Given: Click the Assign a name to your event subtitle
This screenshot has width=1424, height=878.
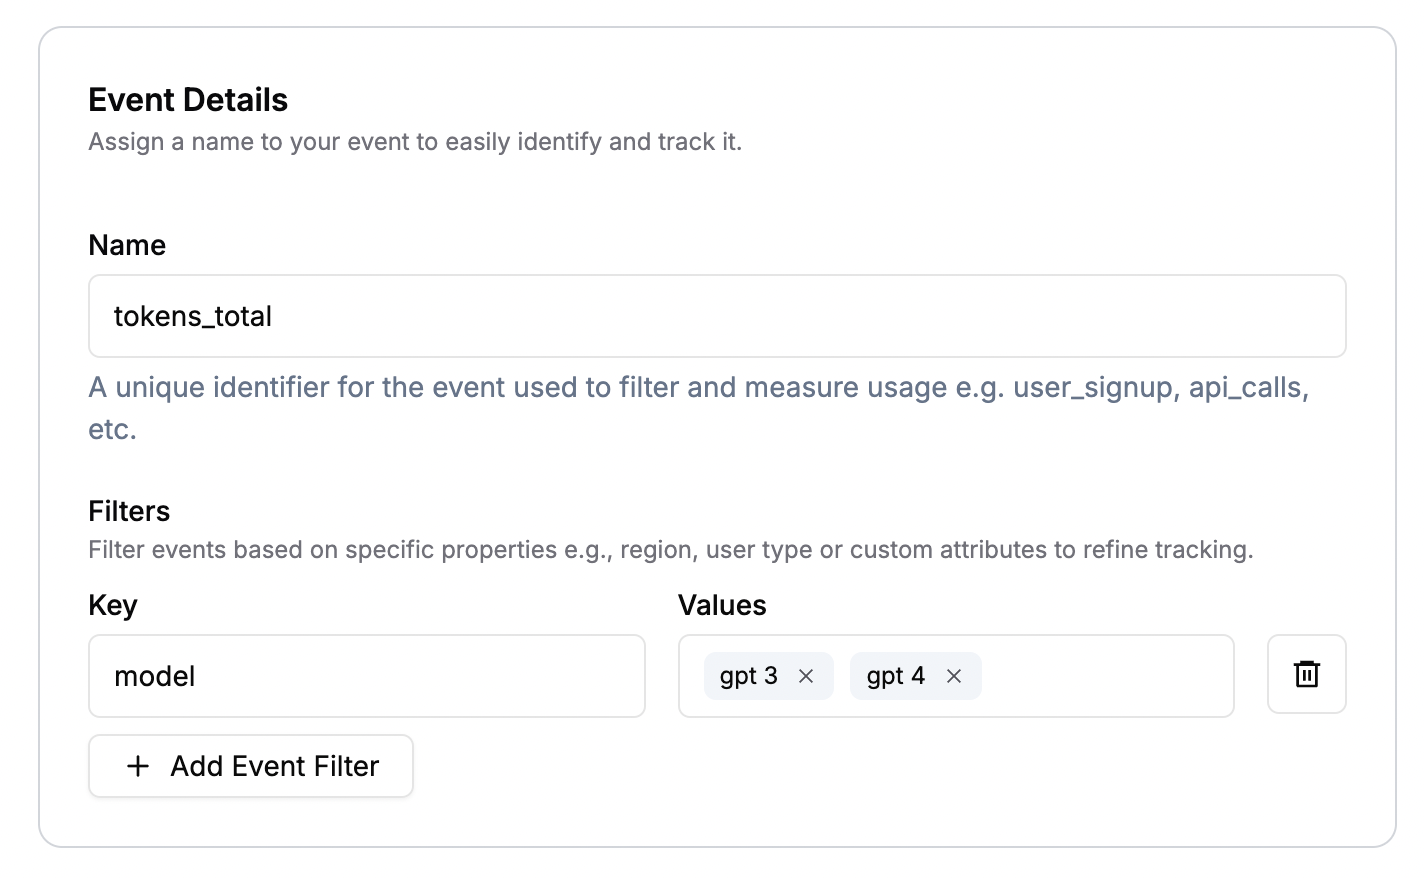Looking at the screenshot, I should (x=415, y=142).
